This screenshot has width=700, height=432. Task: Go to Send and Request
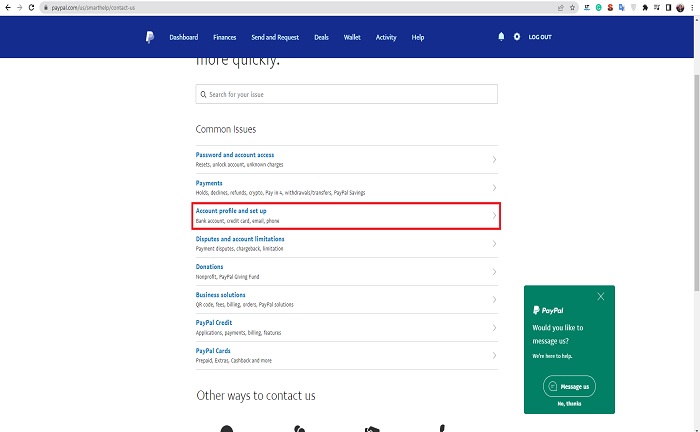click(275, 37)
